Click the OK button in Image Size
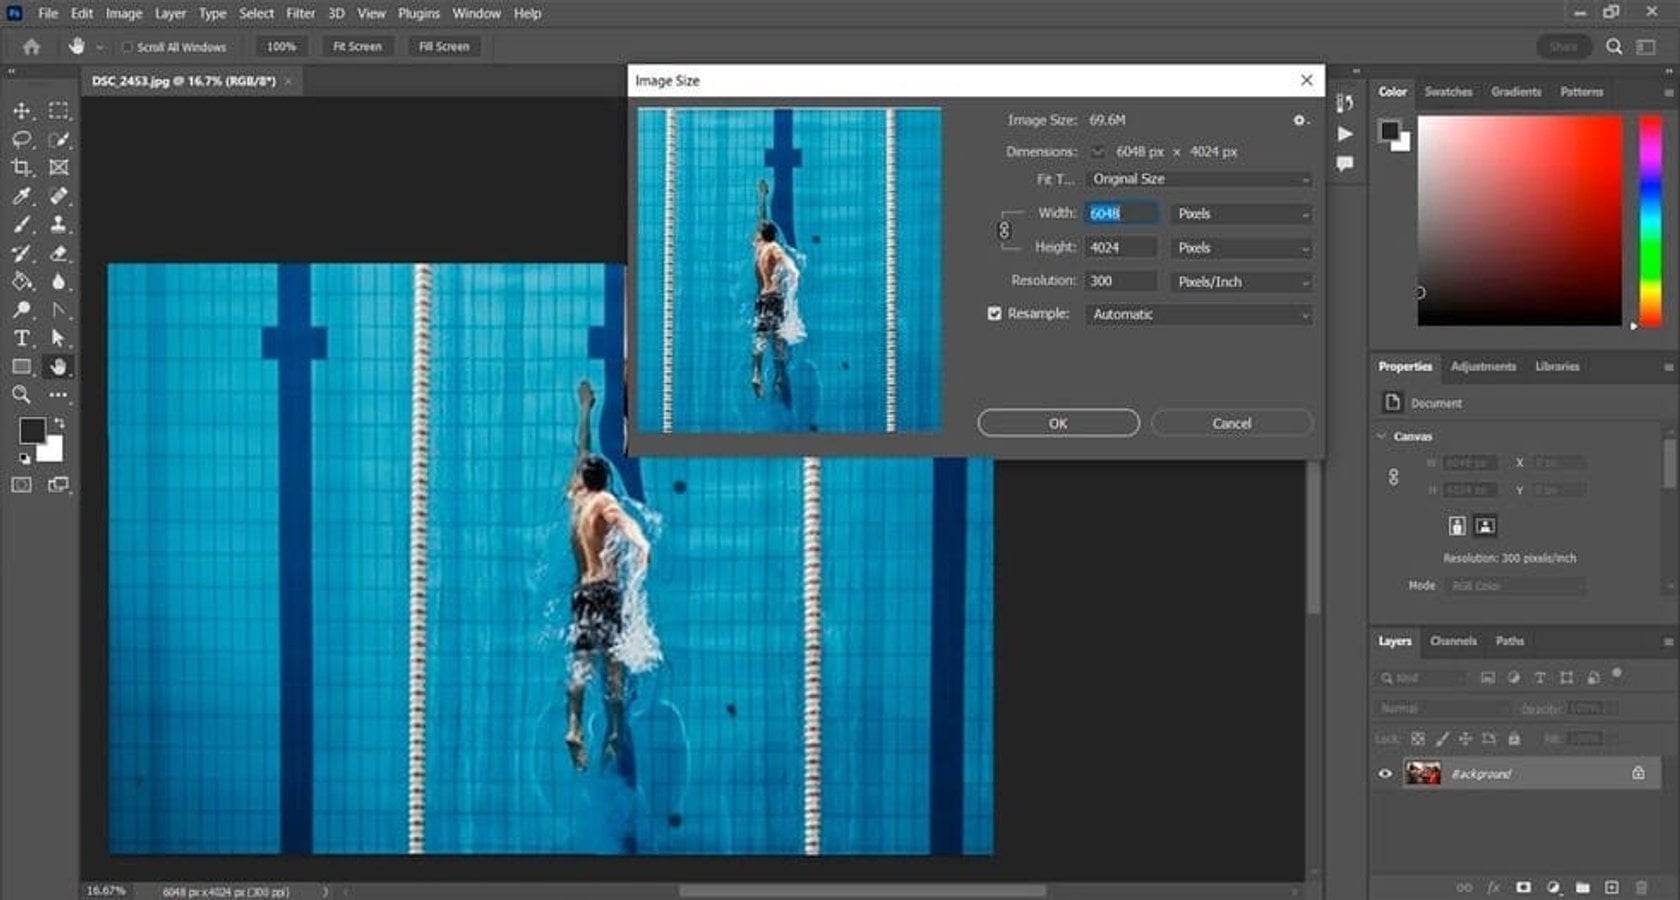Viewport: 1680px width, 900px height. [1057, 423]
